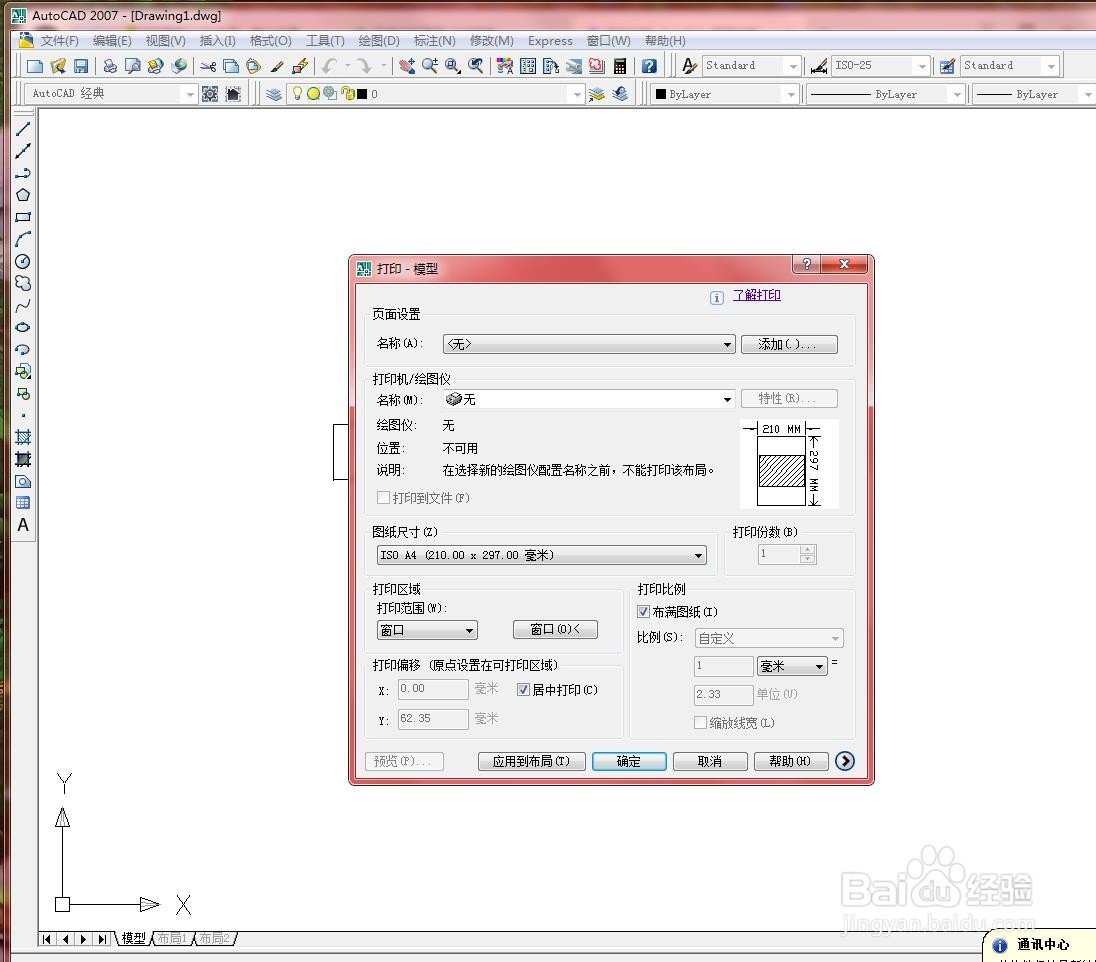Select the Arc tool
Screen dimensions: 1096x962
(x=23, y=239)
